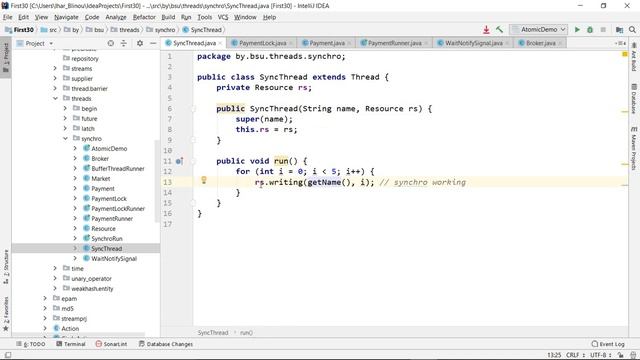Open the Navigate menu
This screenshot has height=360, width=640.
[x=66, y=17]
